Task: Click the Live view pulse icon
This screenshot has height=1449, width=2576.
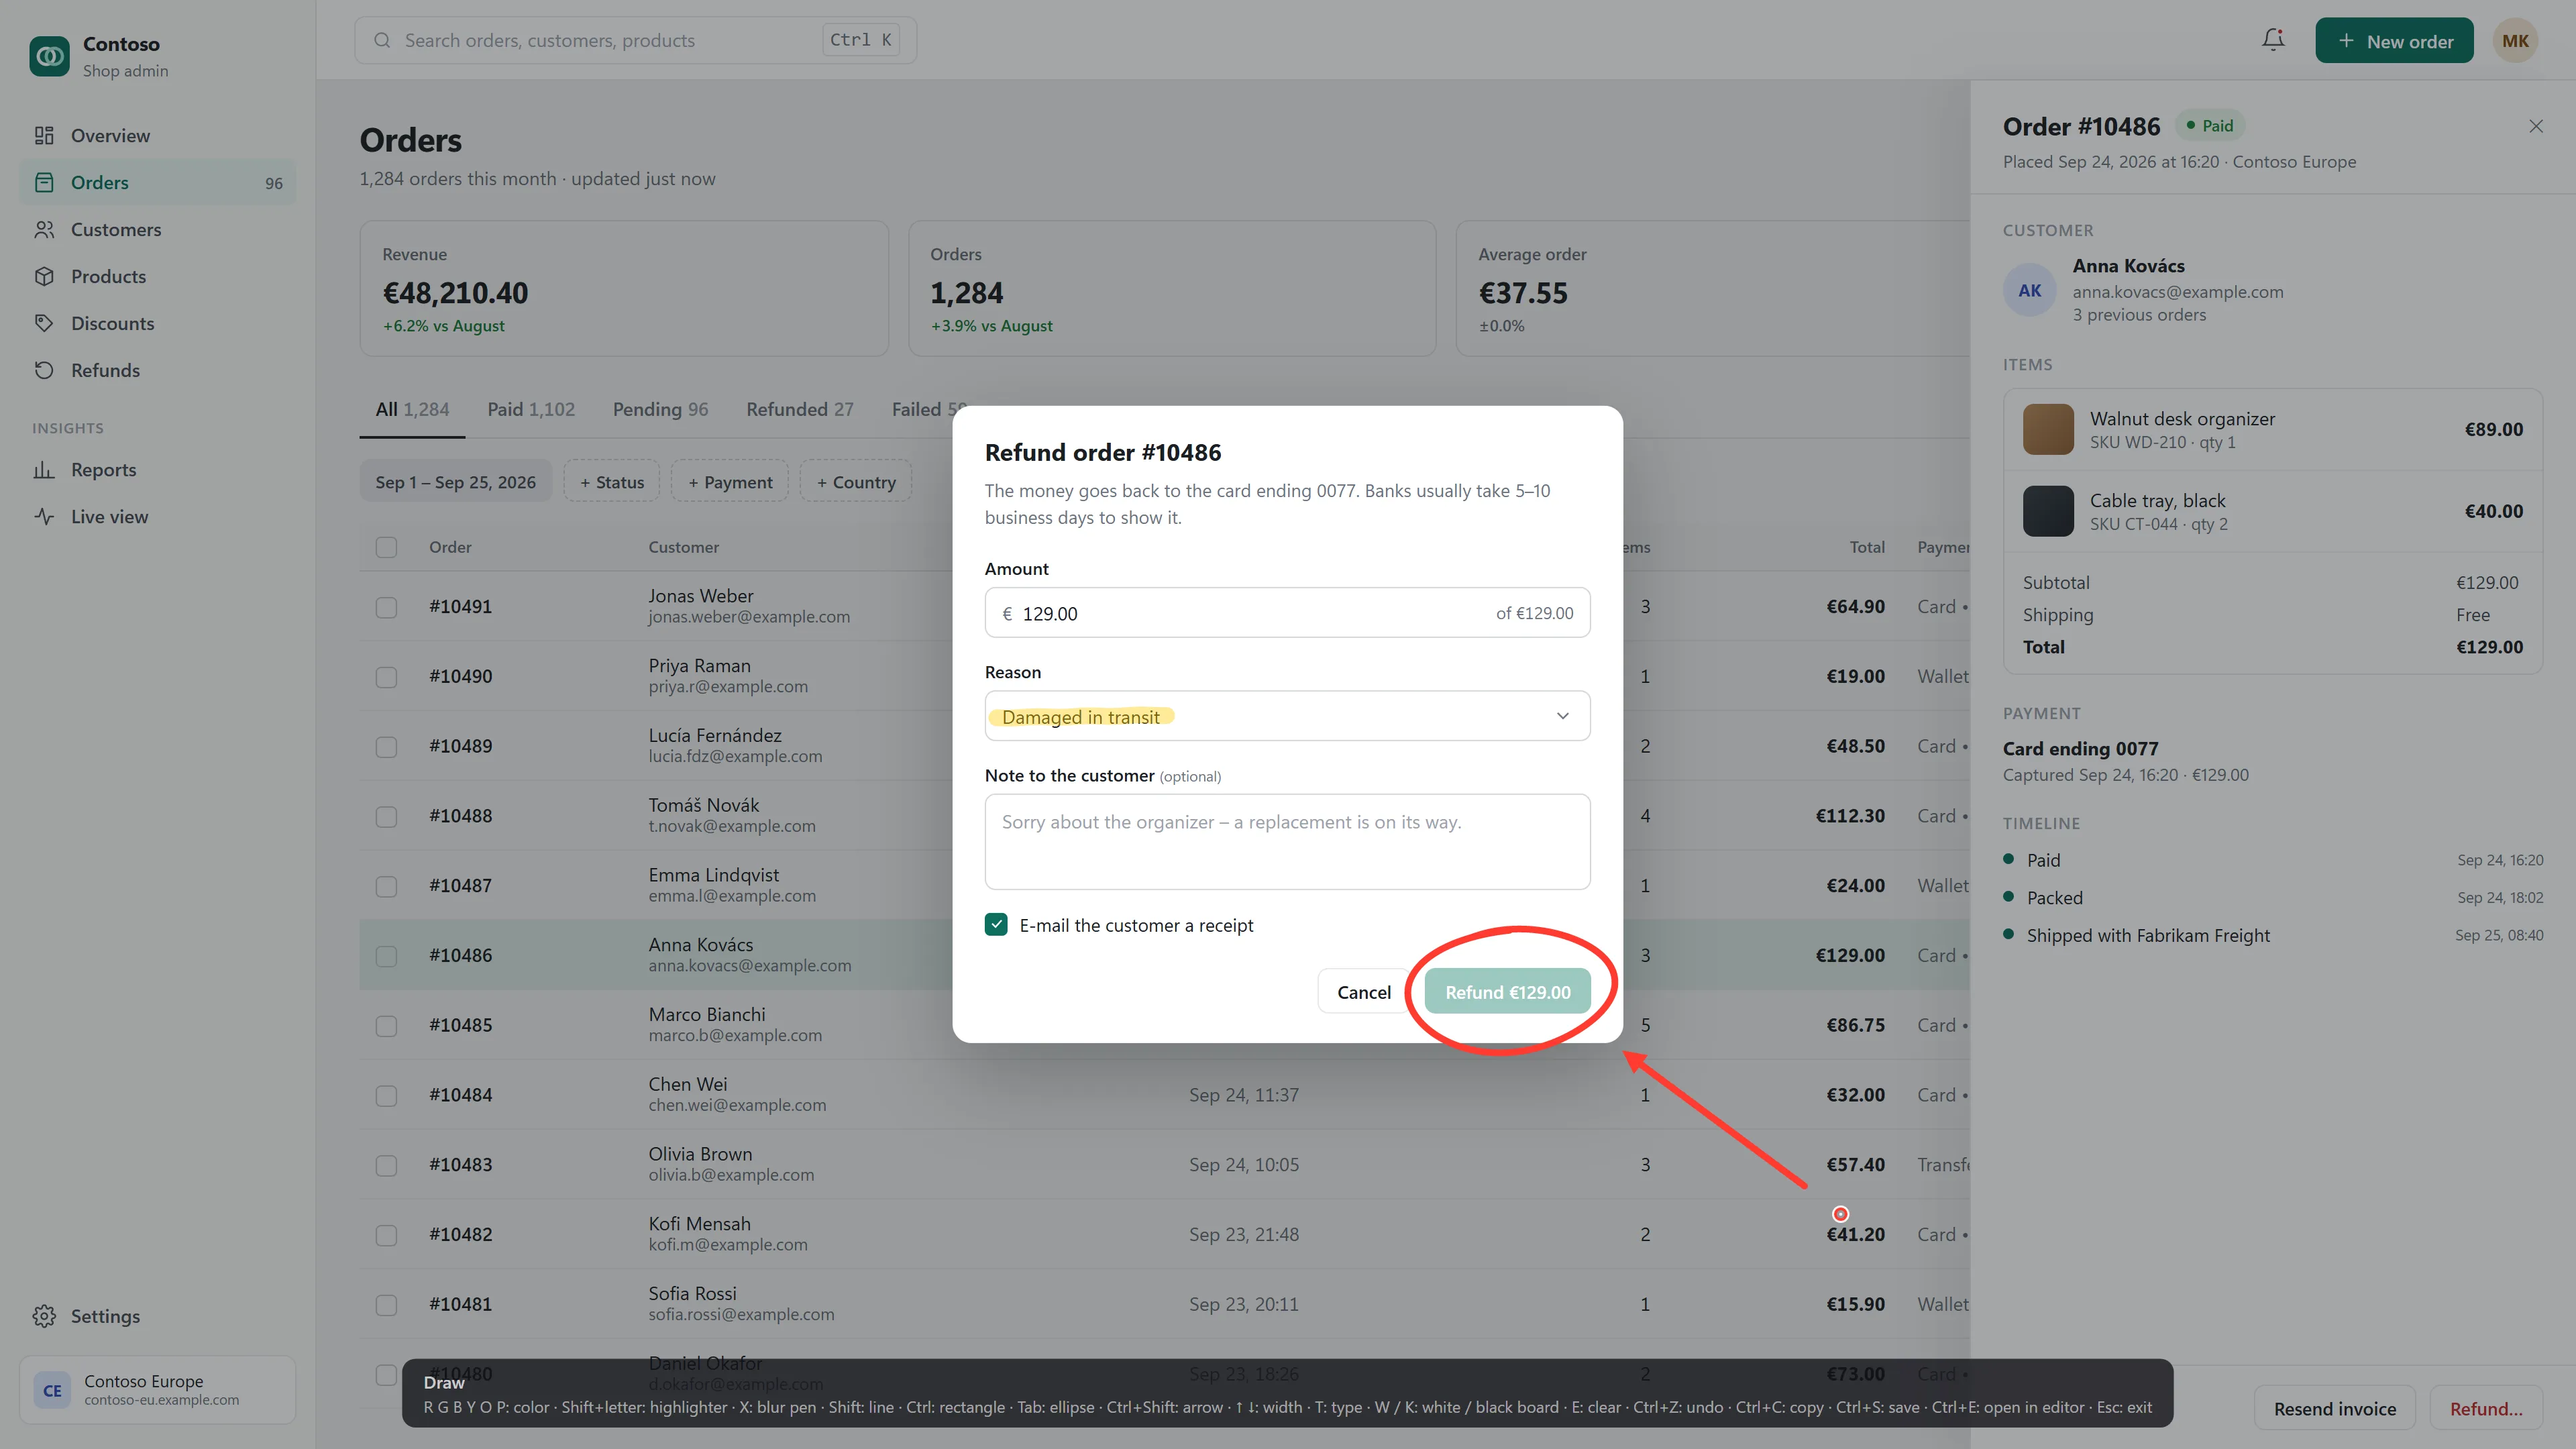Action: point(44,516)
